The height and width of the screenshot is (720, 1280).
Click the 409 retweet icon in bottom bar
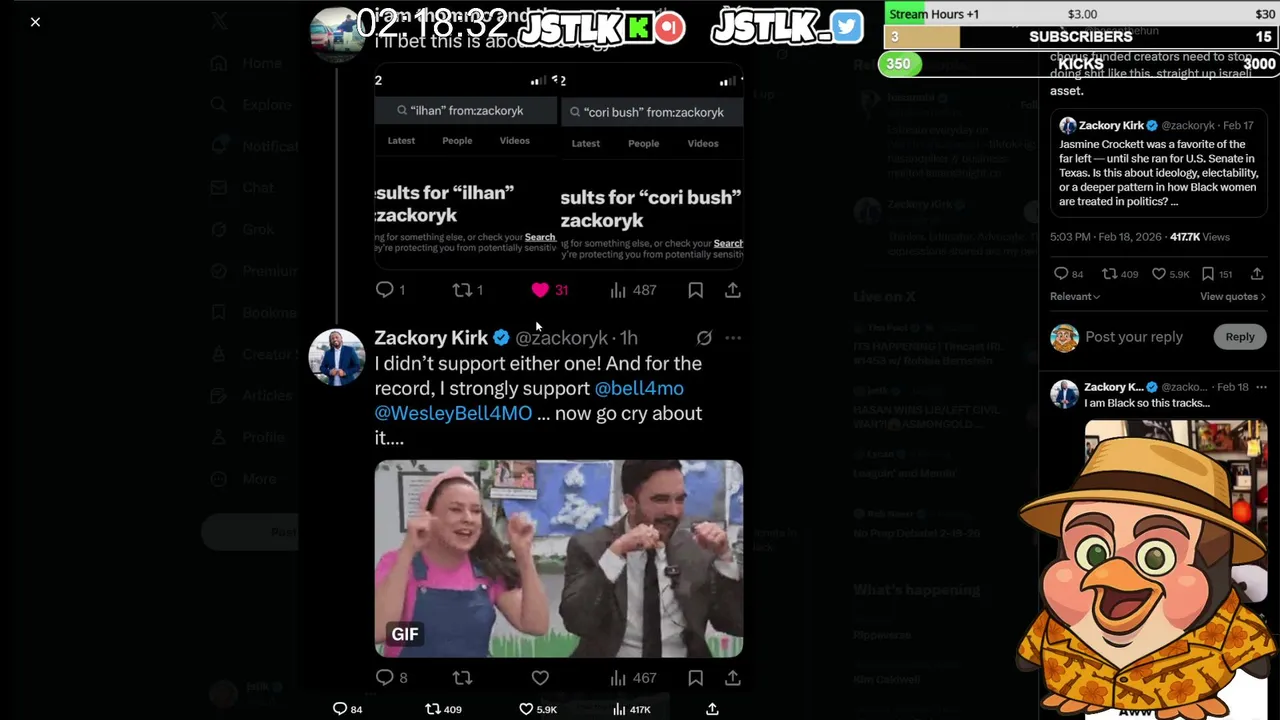coord(433,709)
